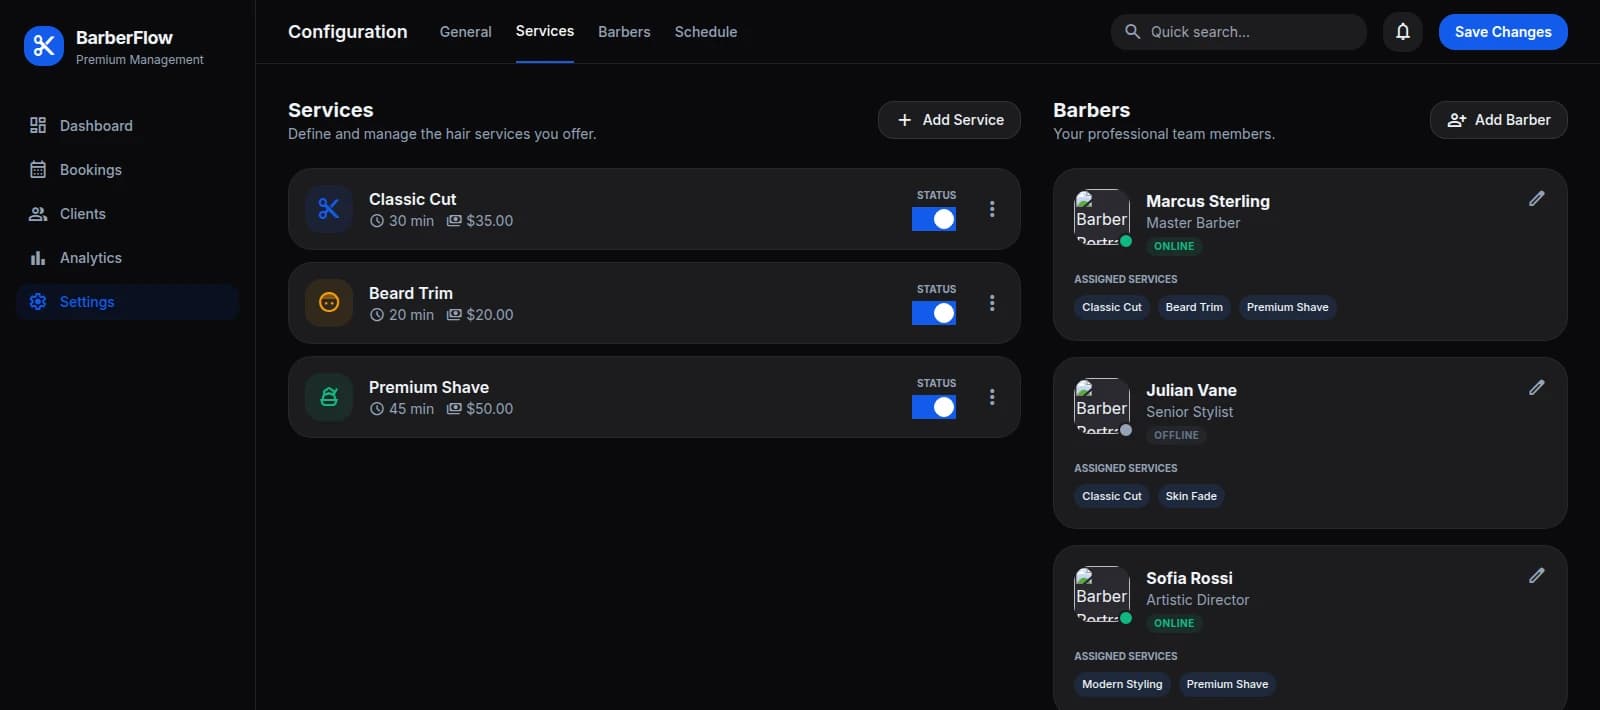Screen dimensions: 1600x710
Task: Click Marcus Sterling's Premium Shave tag
Action: pos(1288,307)
